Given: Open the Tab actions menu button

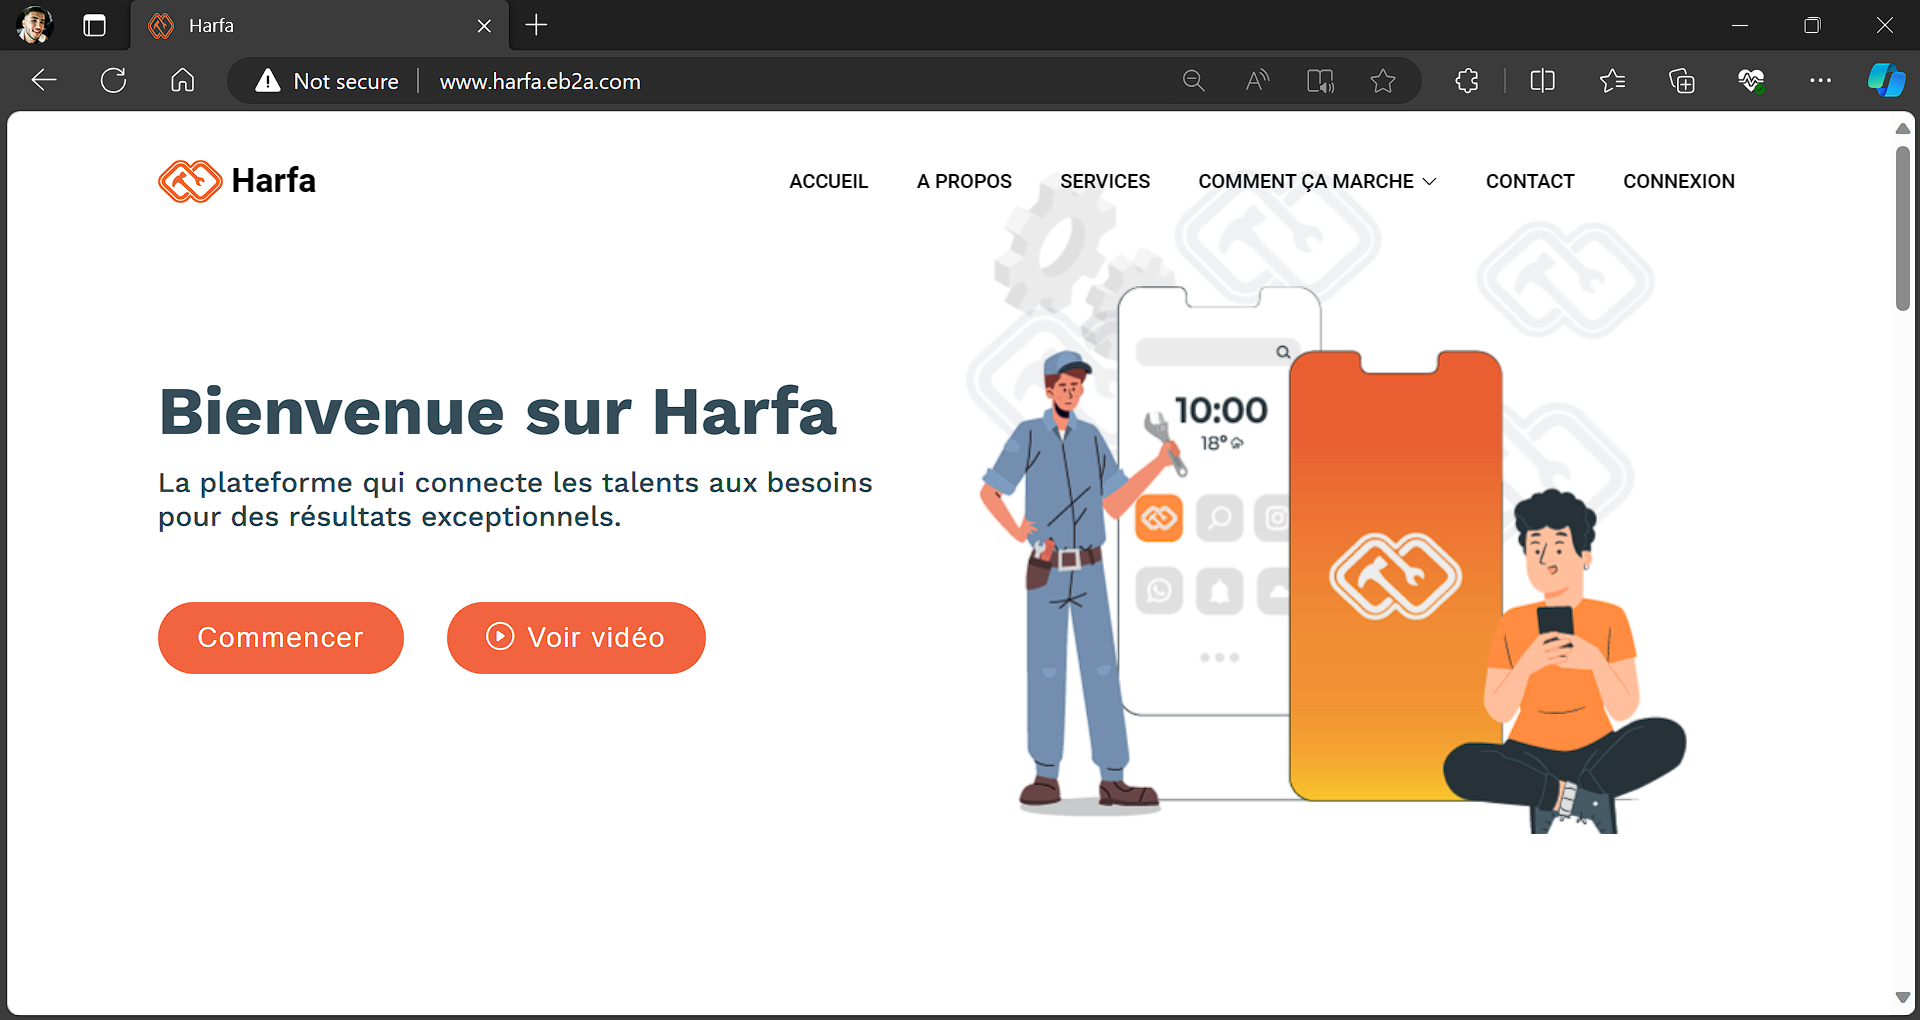Looking at the screenshot, I should (x=95, y=26).
